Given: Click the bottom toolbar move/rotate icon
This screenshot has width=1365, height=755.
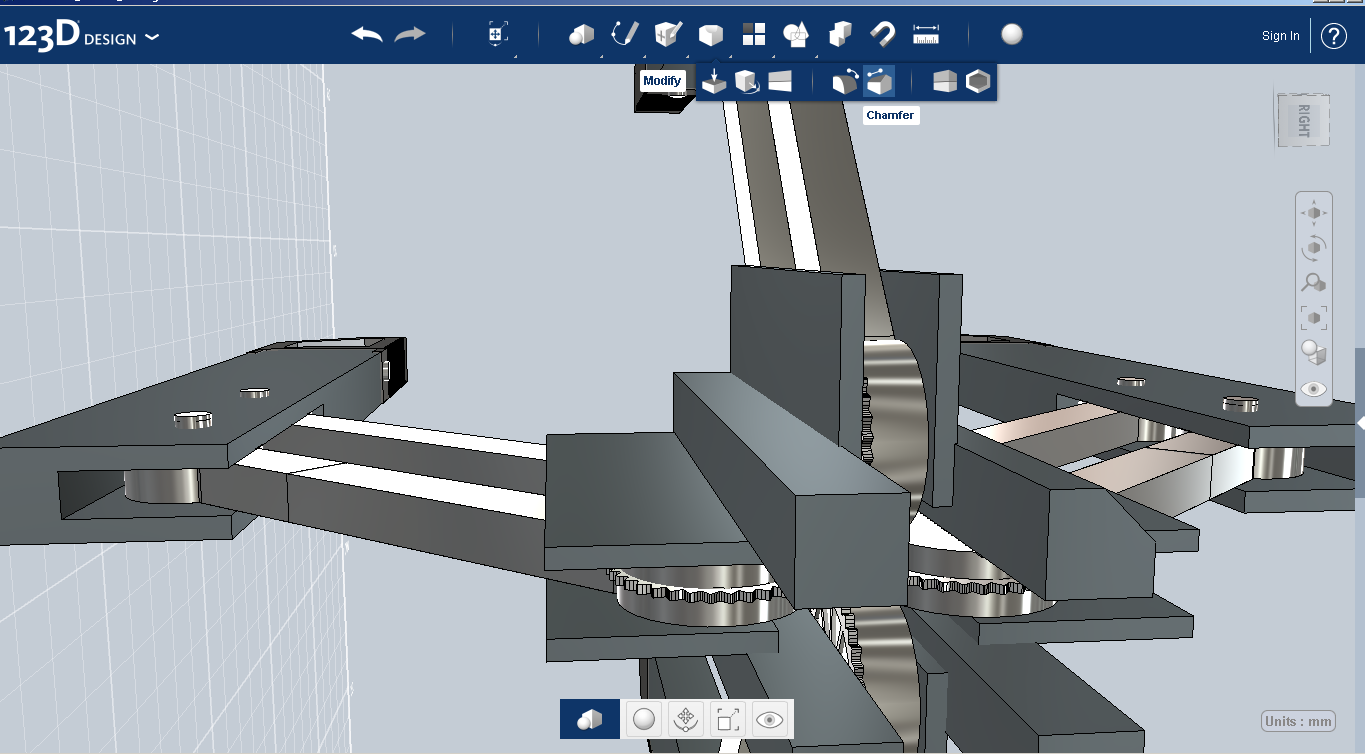Looking at the screenshot, I should 686,719.
